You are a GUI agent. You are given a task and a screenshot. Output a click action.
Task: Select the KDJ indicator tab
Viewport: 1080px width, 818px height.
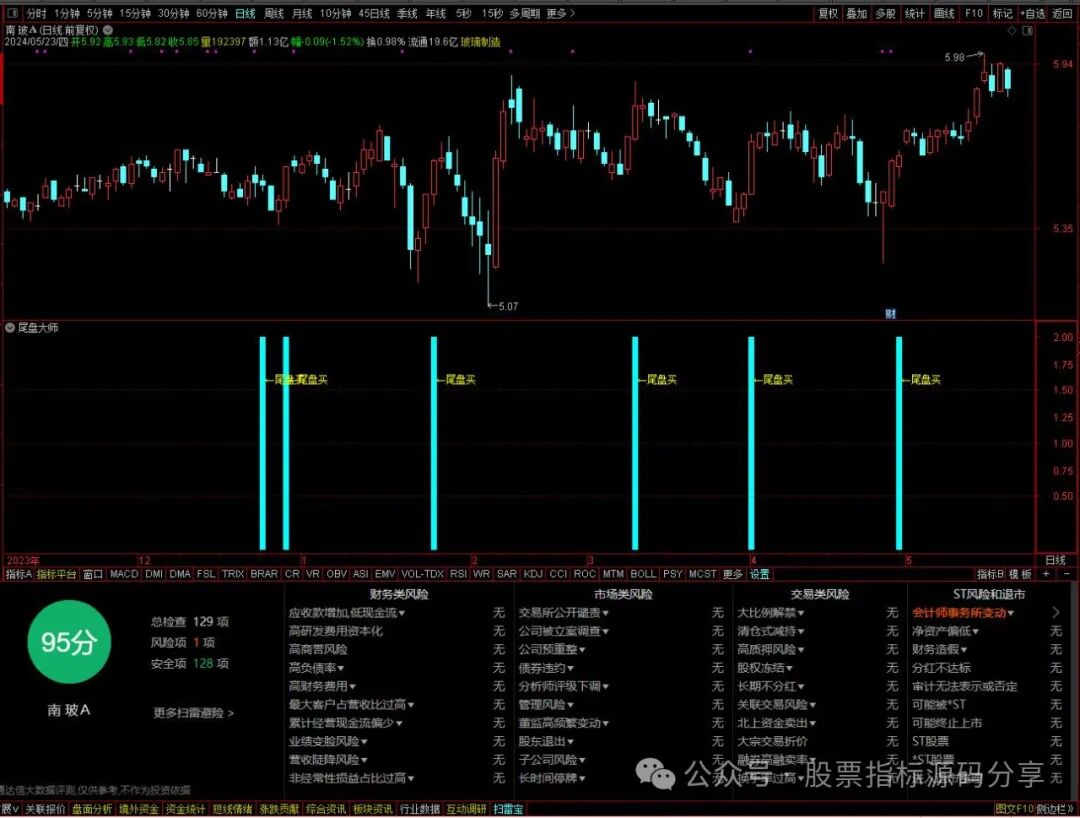[x=533, y=574]
